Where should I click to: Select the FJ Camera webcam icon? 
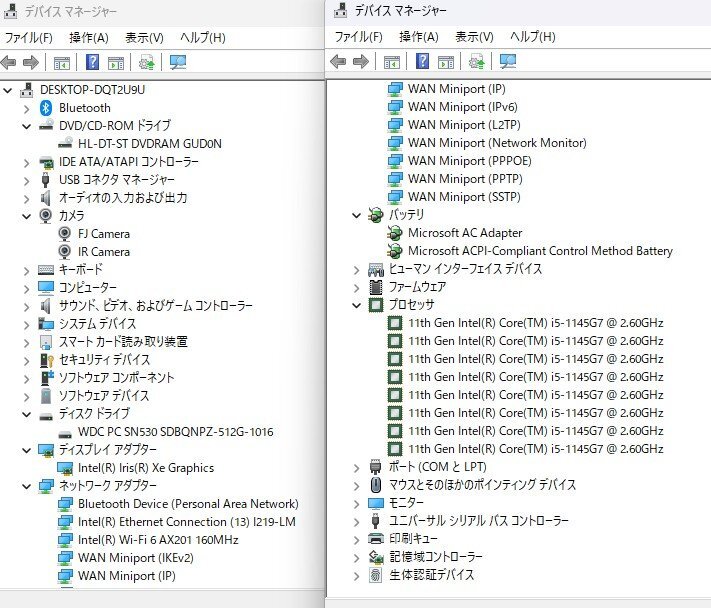coord(65,234)
